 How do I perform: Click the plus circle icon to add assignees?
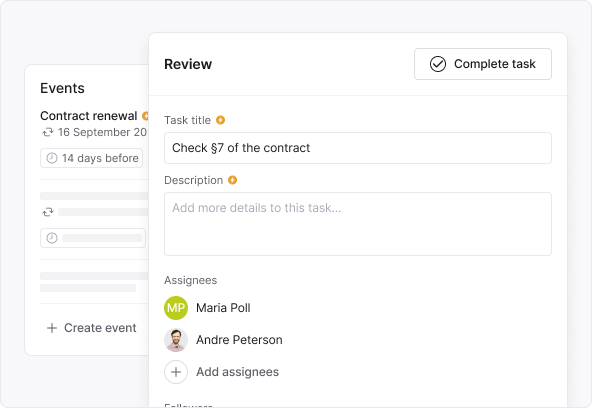click(x=176, y=372)
